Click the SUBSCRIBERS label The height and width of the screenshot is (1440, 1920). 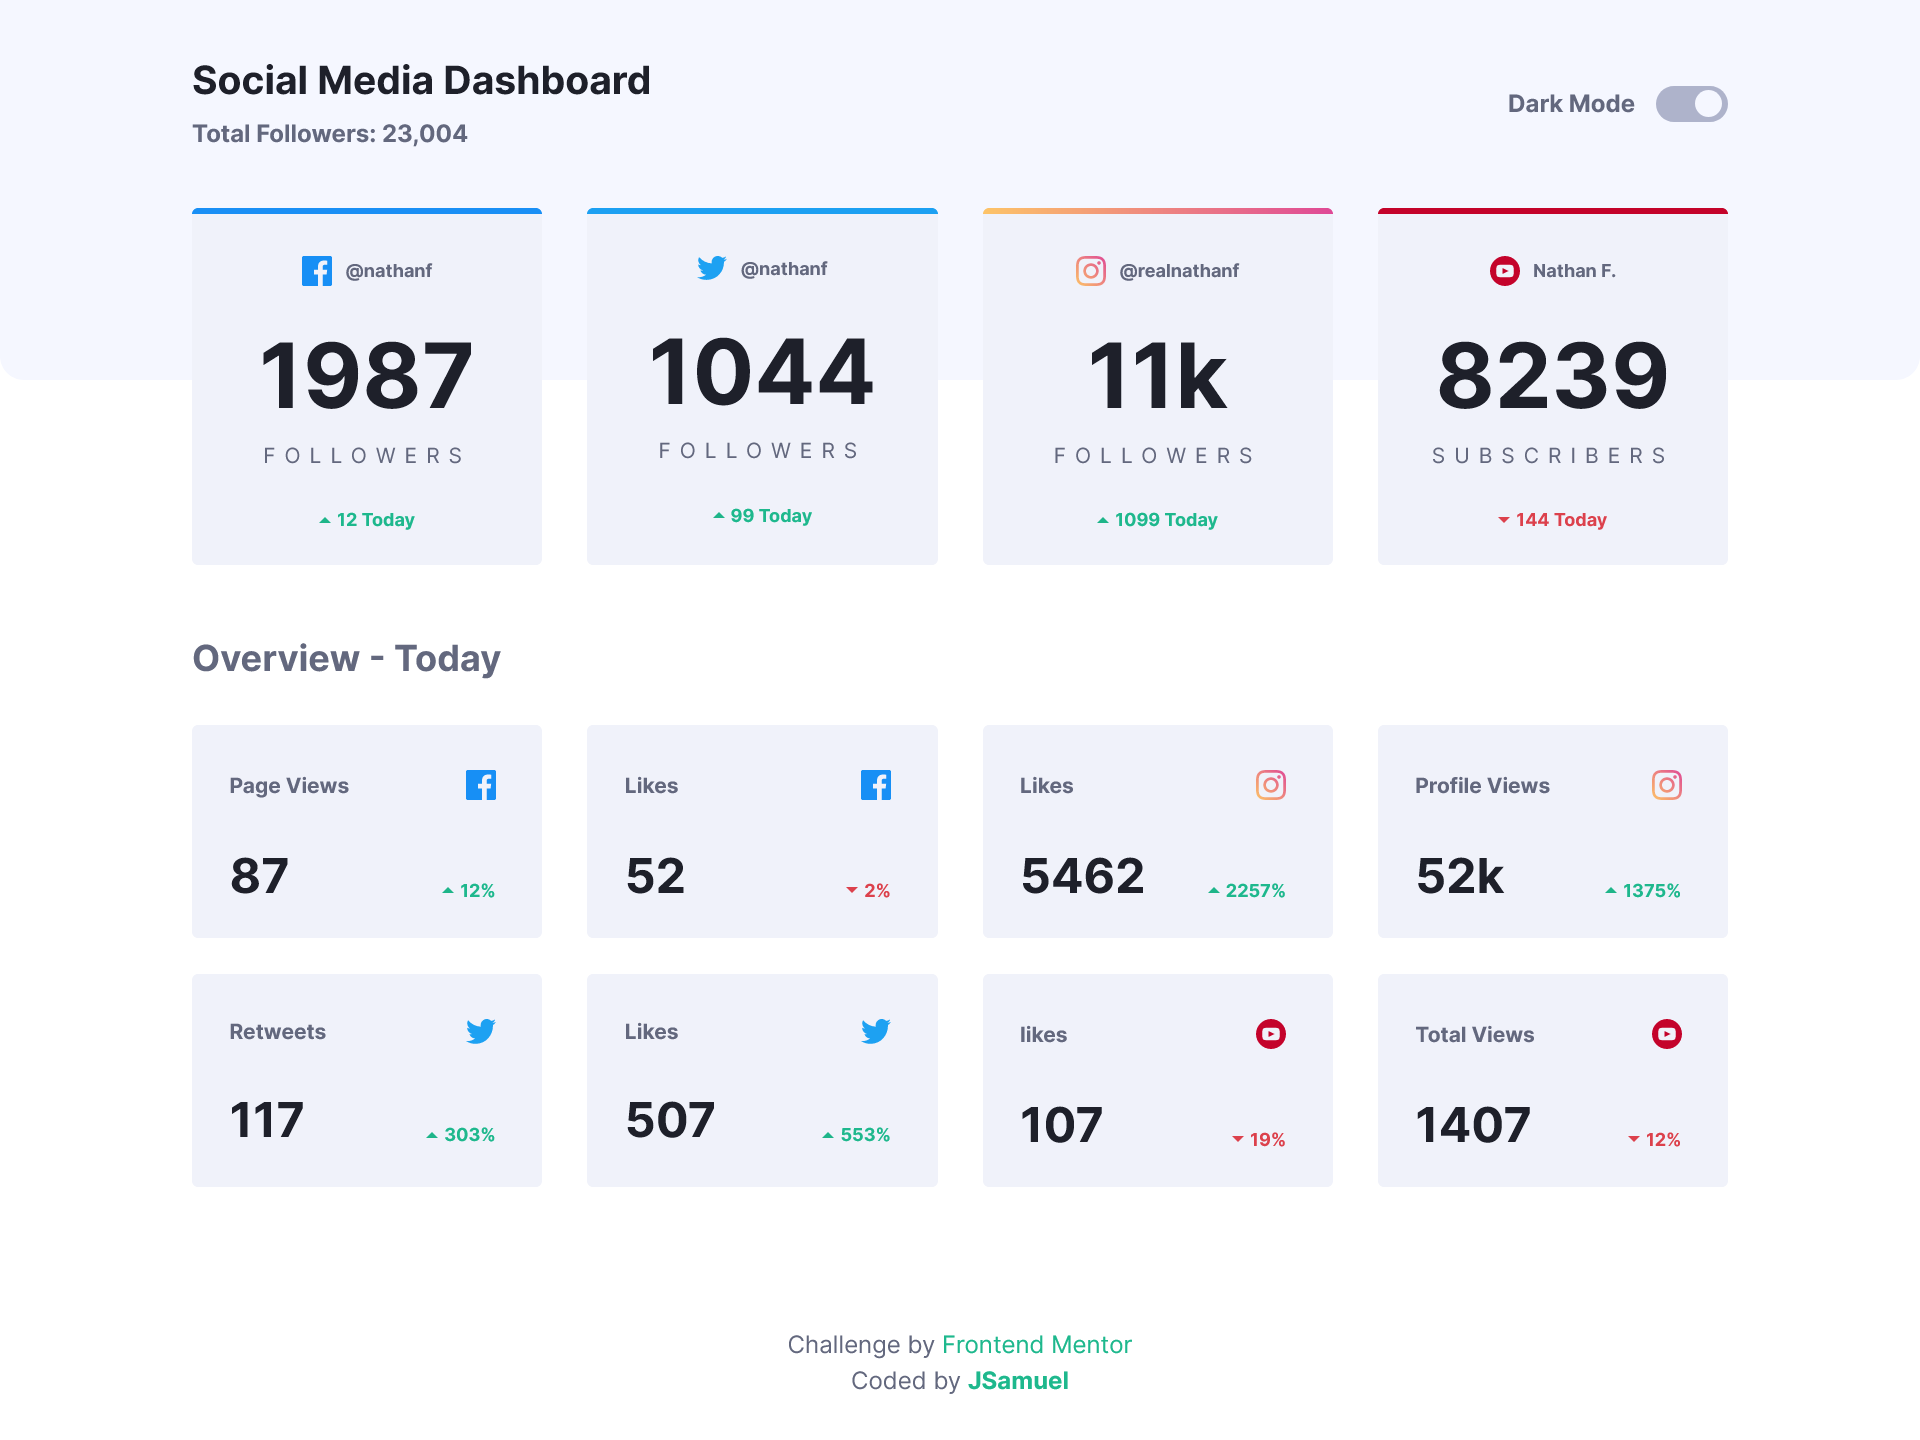point(1552,456)
